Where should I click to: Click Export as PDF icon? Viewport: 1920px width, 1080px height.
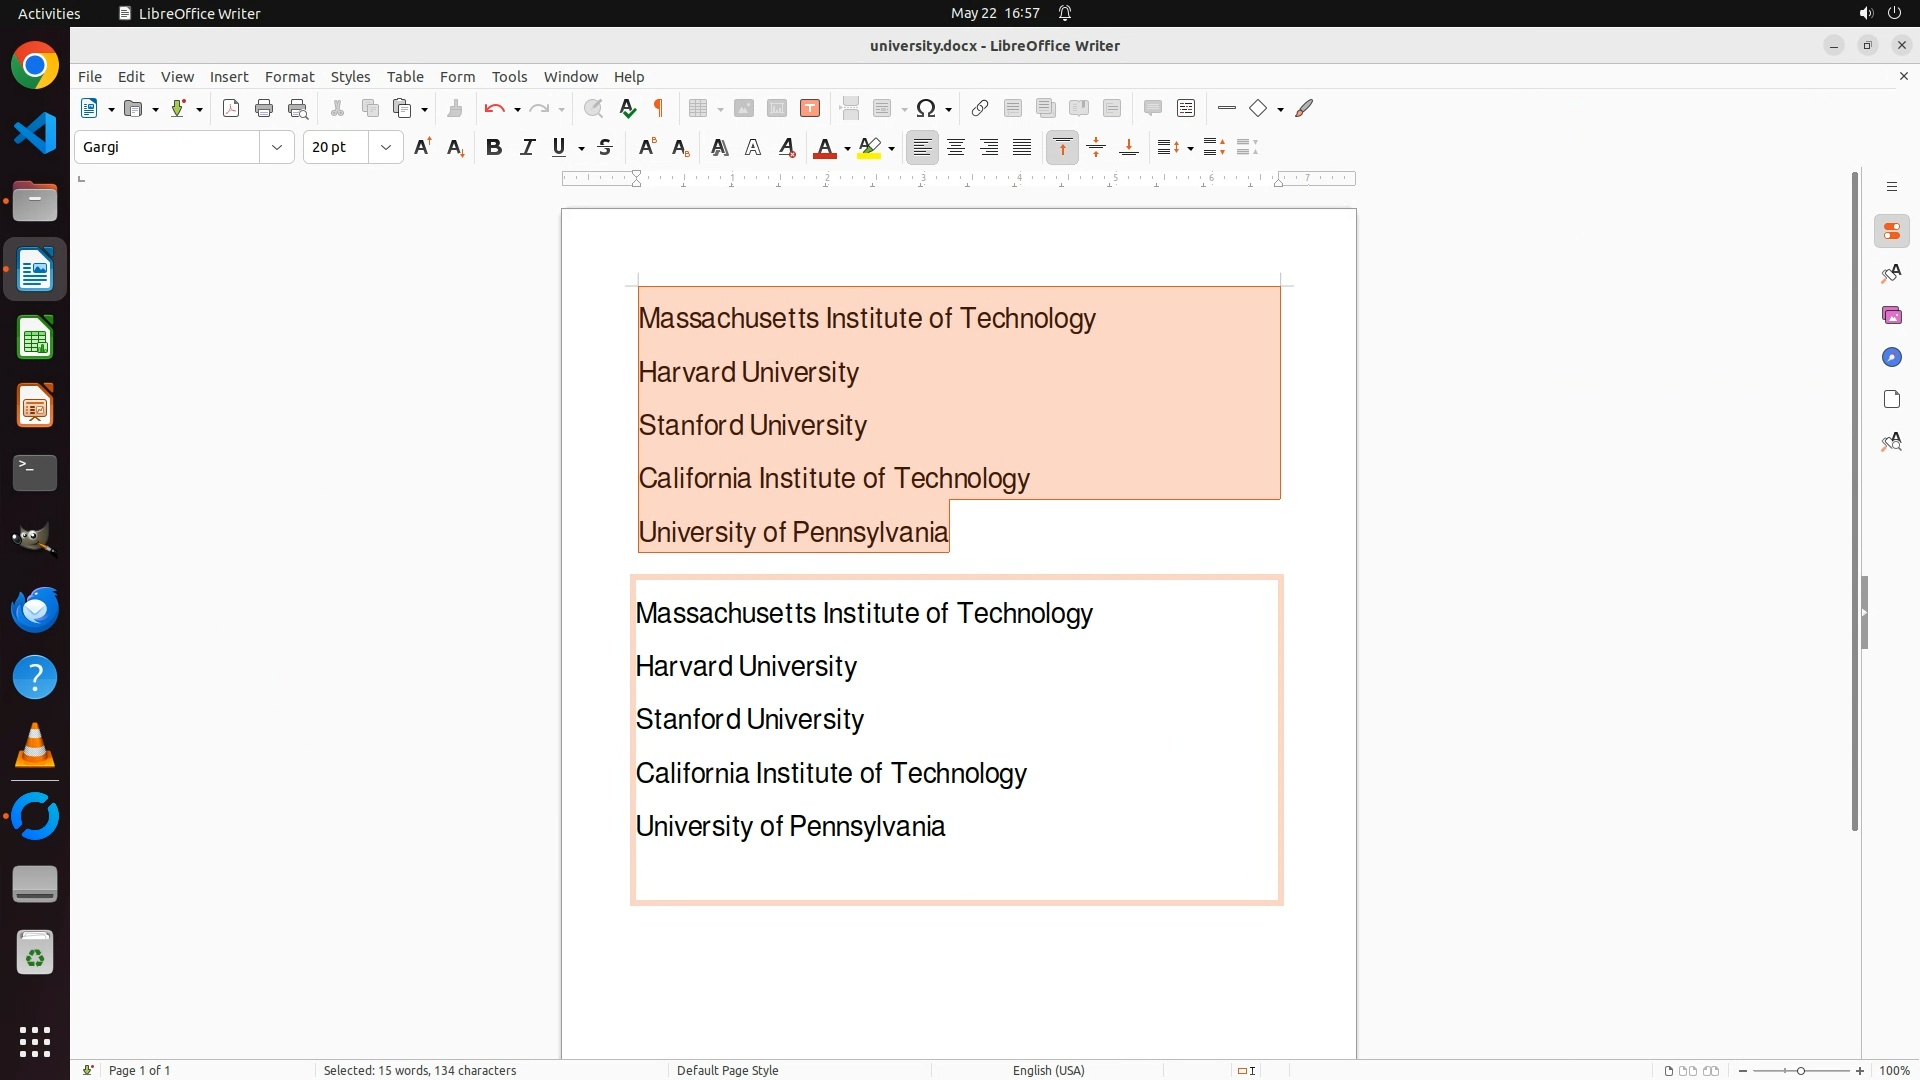click(231, 109)
